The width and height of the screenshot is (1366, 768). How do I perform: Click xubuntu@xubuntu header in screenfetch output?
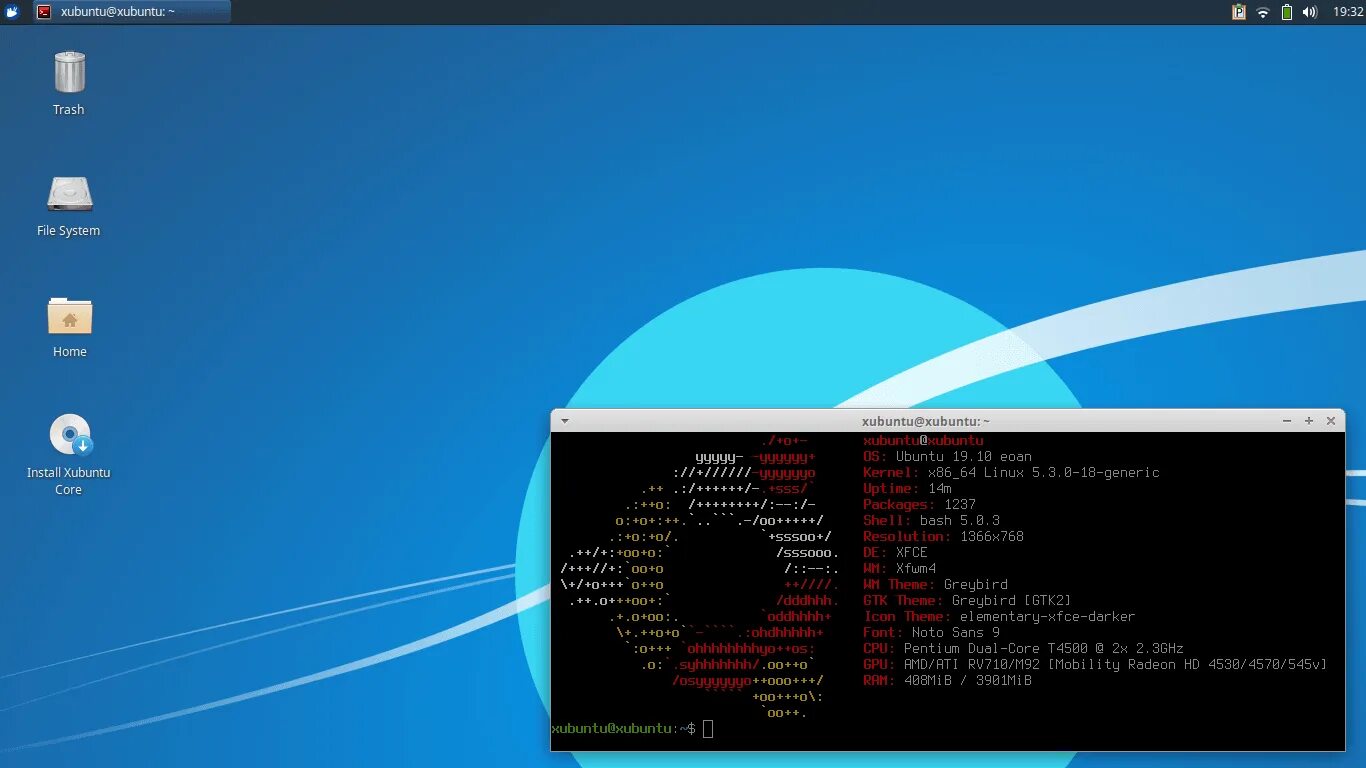(x=923, y=440)
